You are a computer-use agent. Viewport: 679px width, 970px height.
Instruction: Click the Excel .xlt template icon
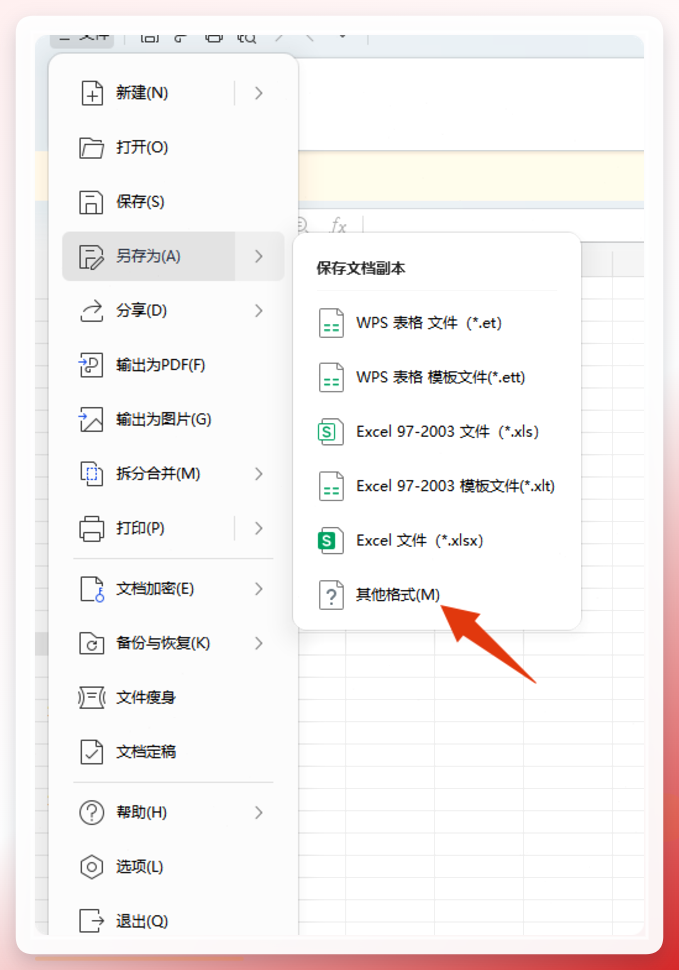click(331, 486)
